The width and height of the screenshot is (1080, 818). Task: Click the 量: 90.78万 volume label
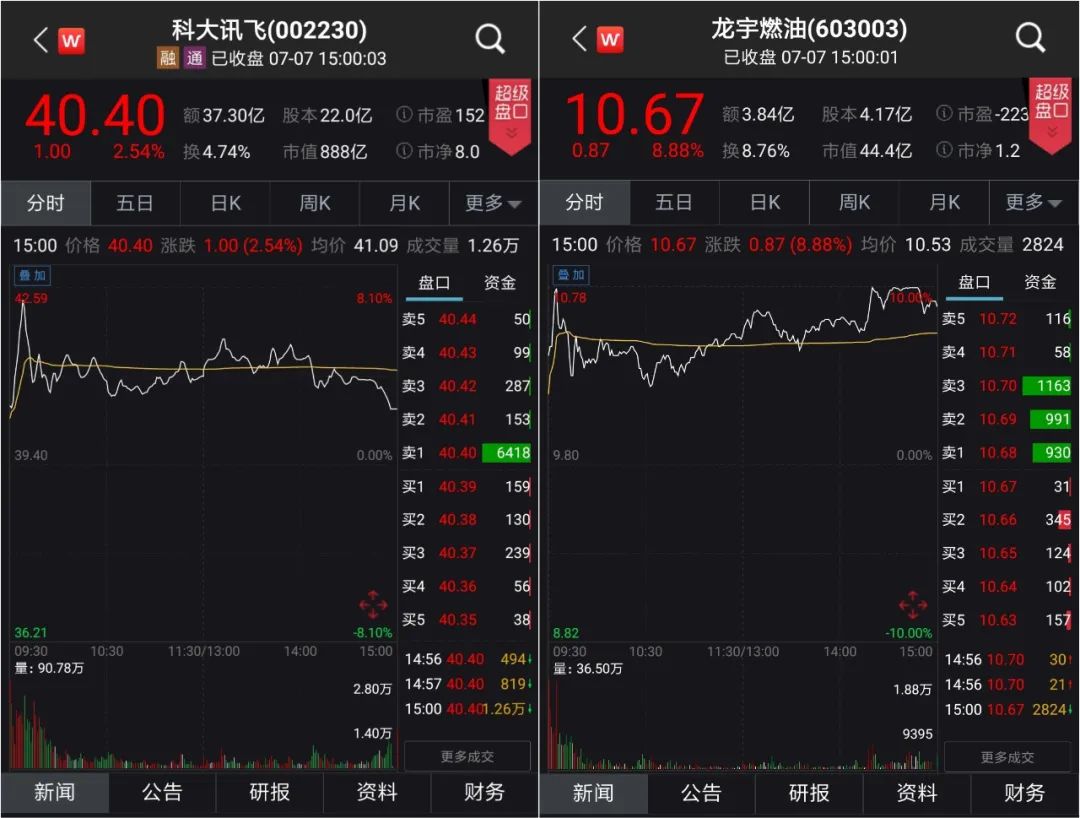point(49,669)
